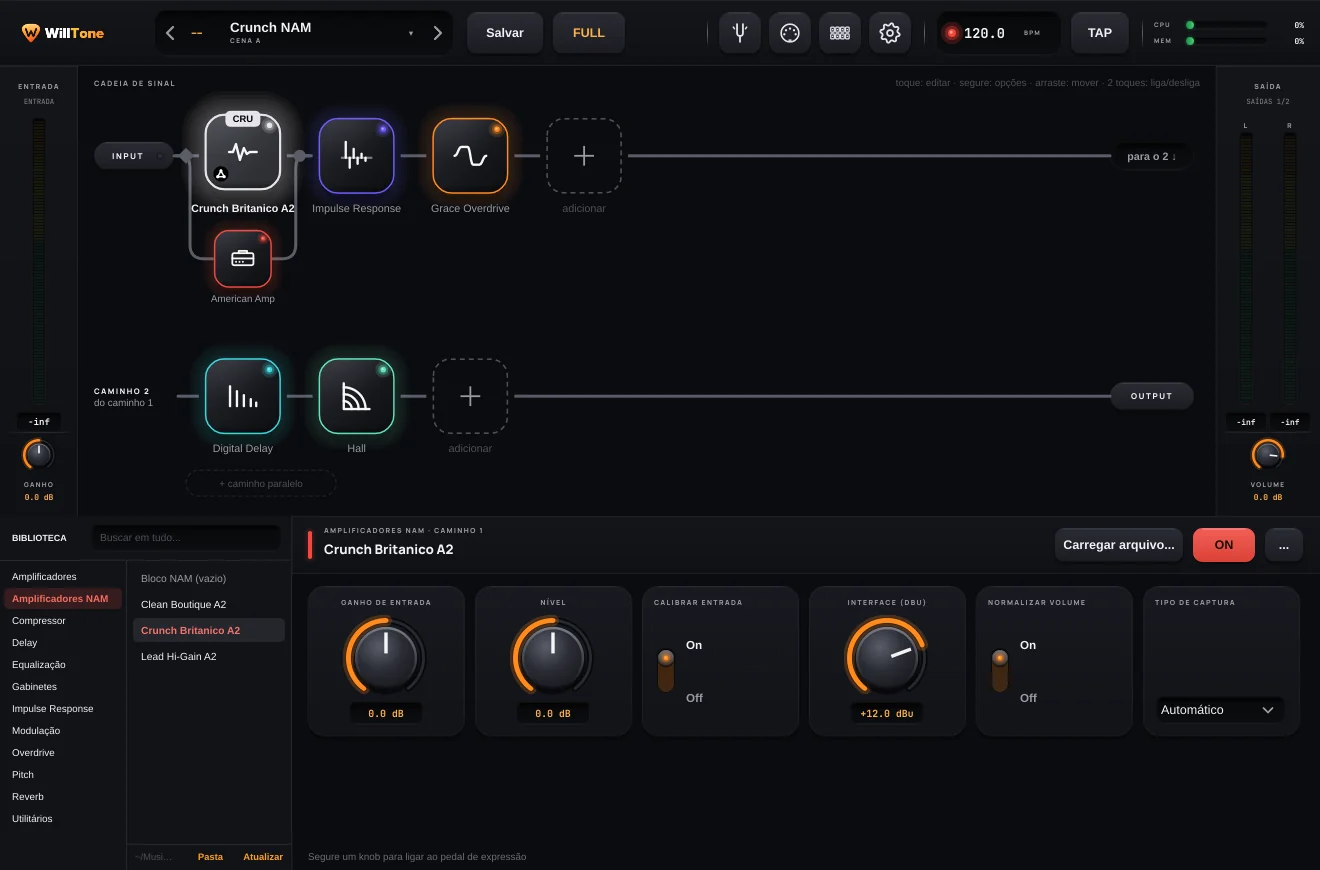Select the Hall reverb block
The width and height of the screenshot is (1320, 870).
click(357, 396)
